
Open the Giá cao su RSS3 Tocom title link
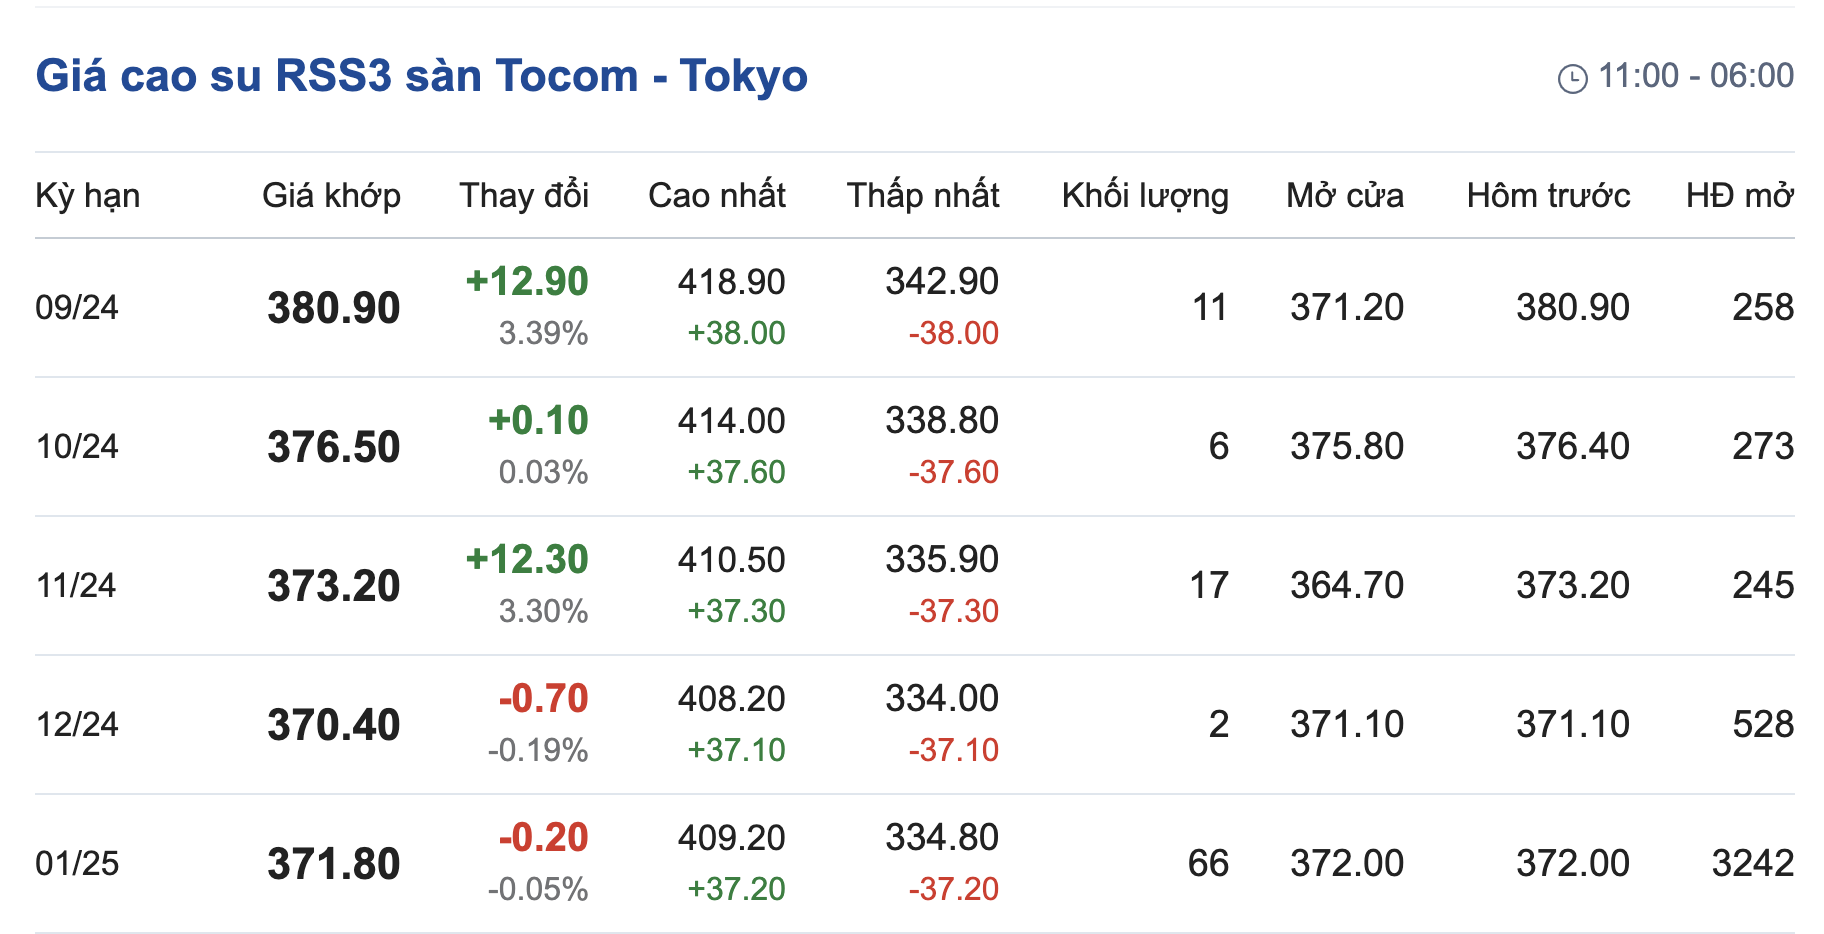(x=421, y=76)
